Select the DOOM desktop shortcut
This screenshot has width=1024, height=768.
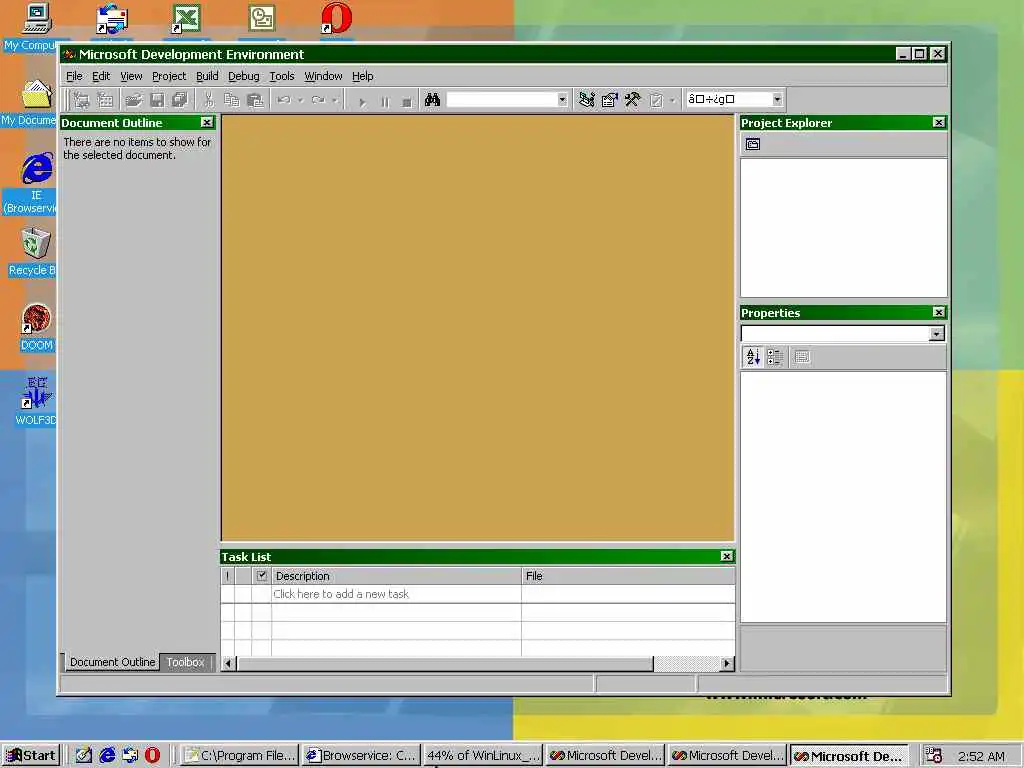[36, 327]
